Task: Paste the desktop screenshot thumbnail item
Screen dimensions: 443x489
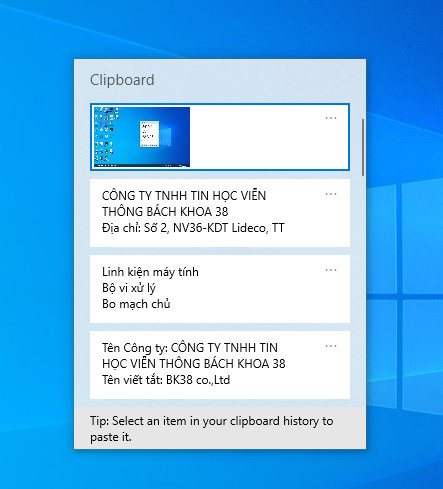Action: pos(220,137)
